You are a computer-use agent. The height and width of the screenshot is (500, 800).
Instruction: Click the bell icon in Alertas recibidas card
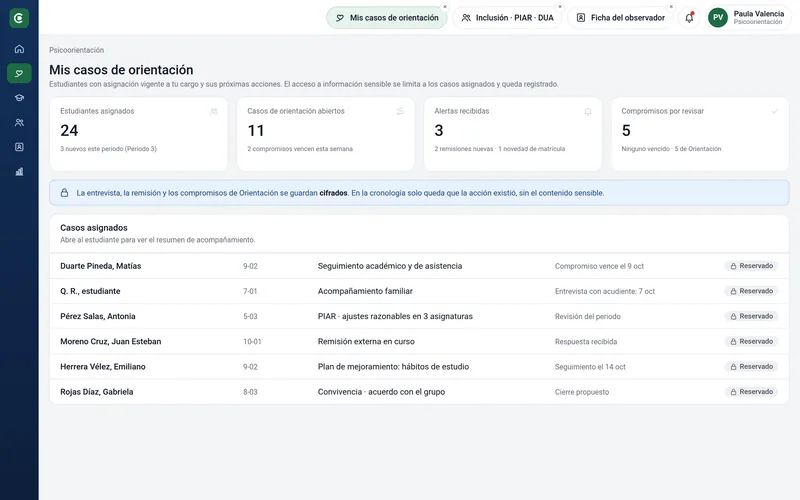click(588, 111)
